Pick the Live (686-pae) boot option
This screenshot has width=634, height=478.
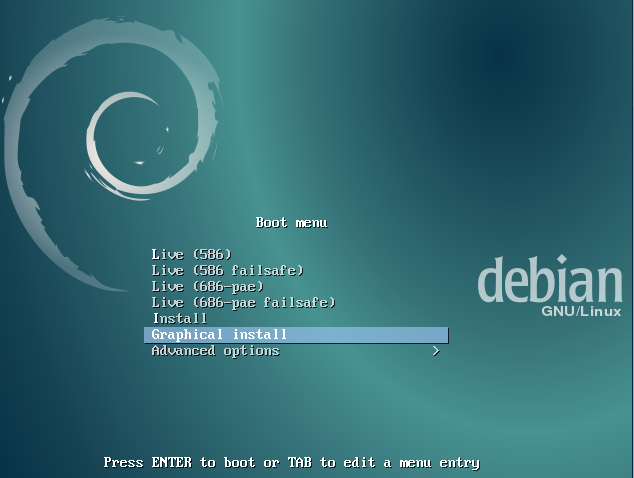207,287
